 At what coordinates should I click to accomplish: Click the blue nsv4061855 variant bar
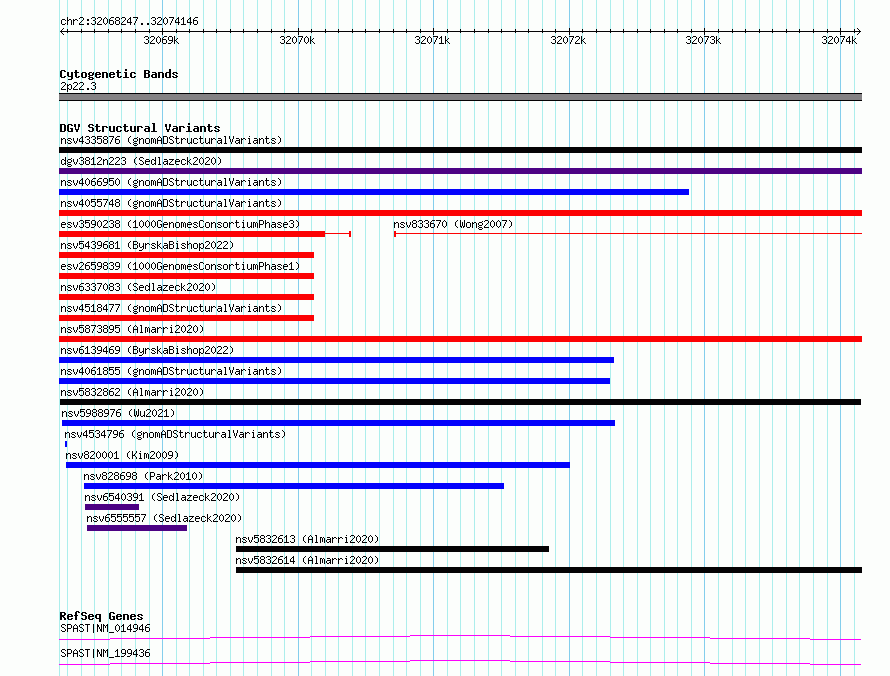pyautogui.click(x=334, y=381)
